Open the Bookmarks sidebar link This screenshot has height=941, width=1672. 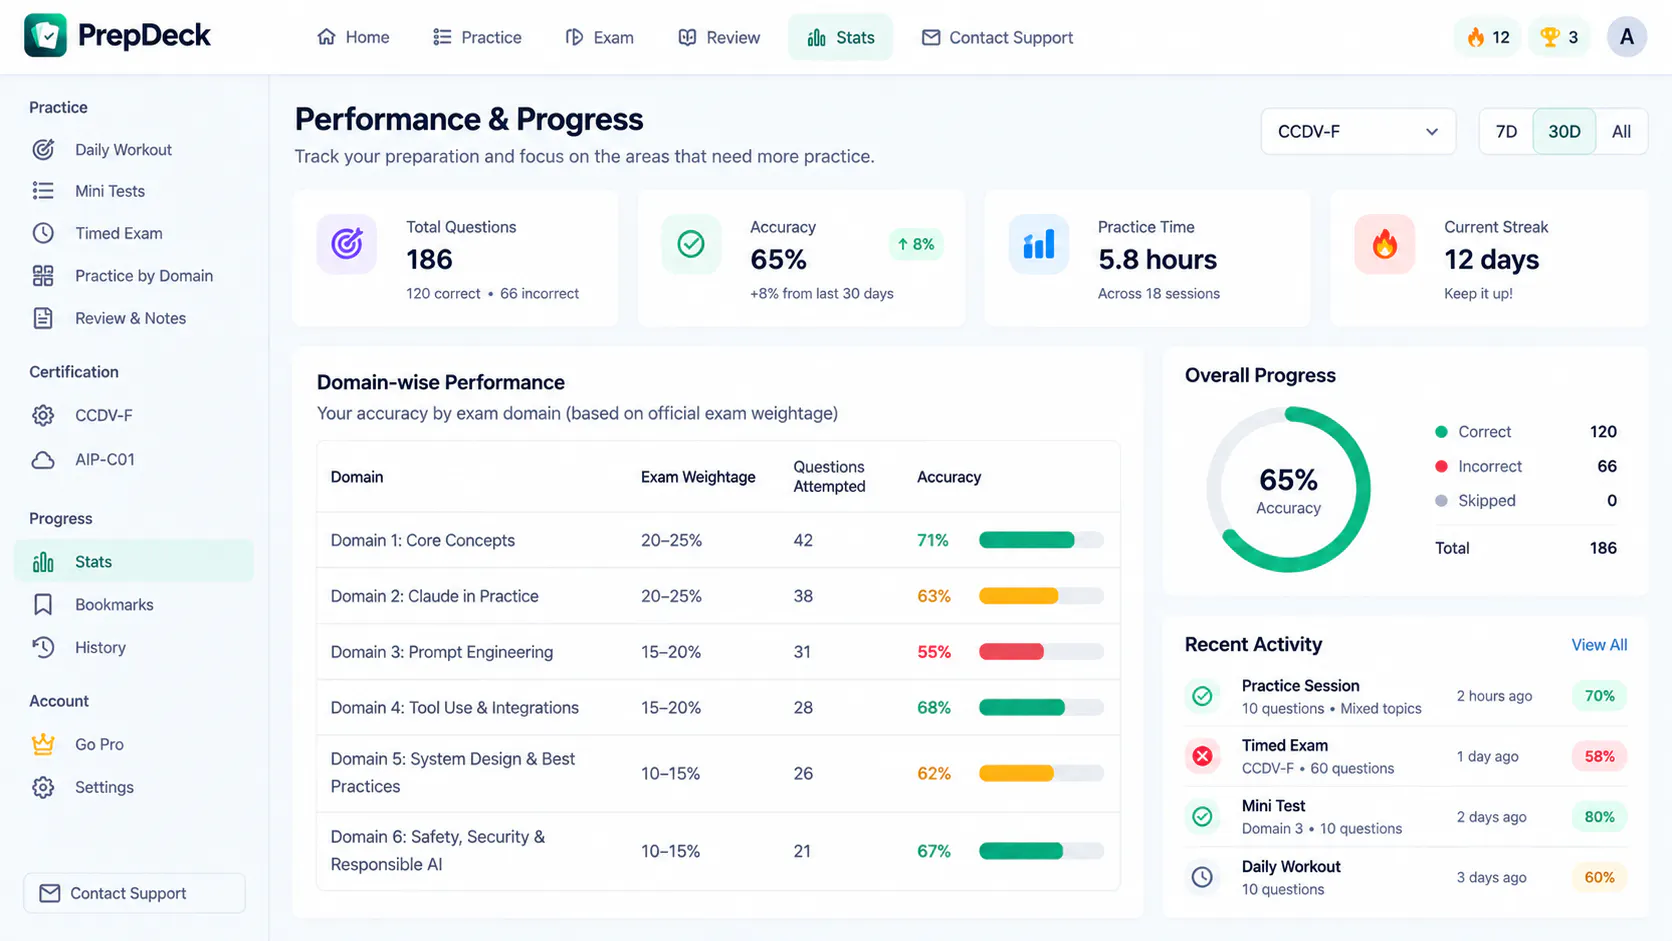(x=114, y=605)
